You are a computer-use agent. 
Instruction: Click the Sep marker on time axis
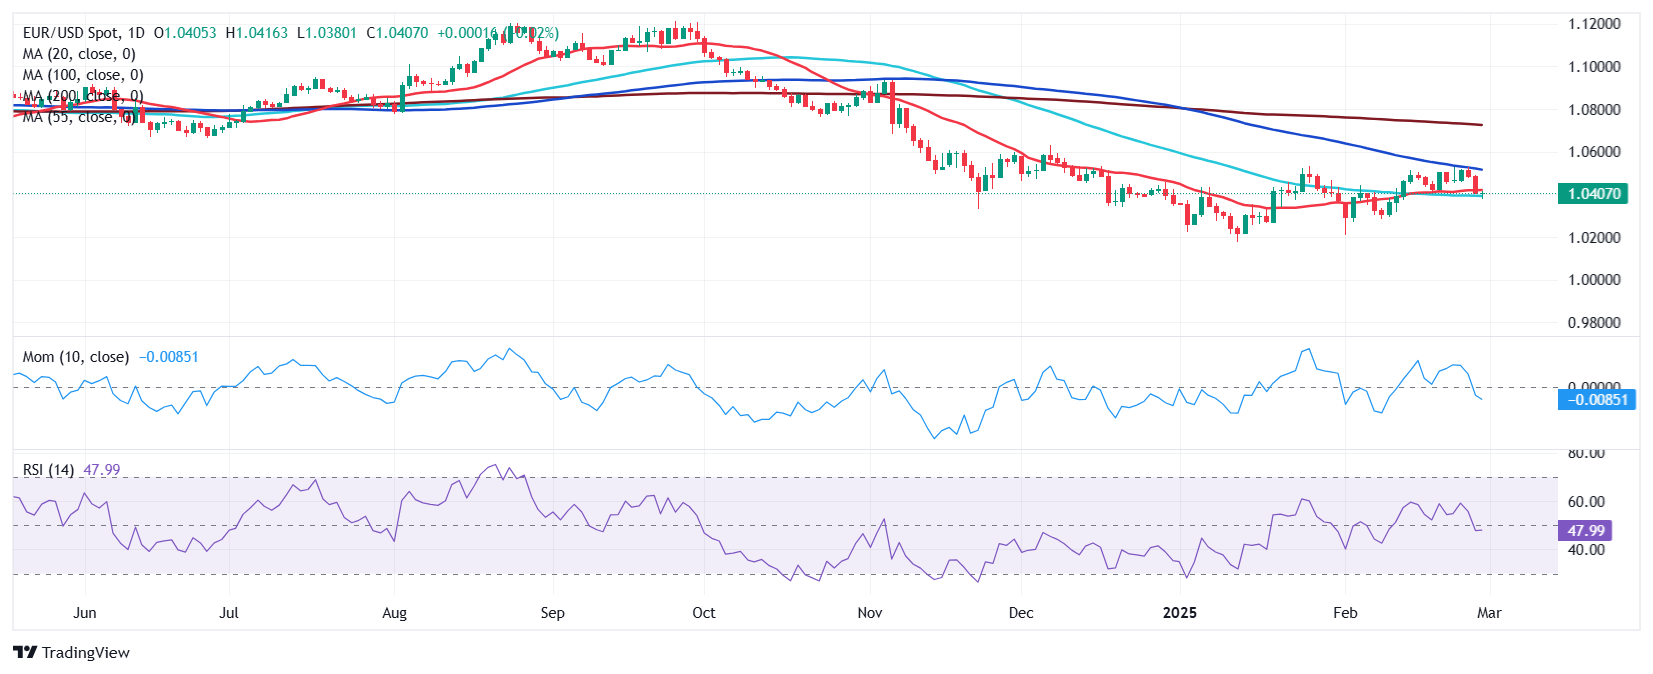click(552, 613)
